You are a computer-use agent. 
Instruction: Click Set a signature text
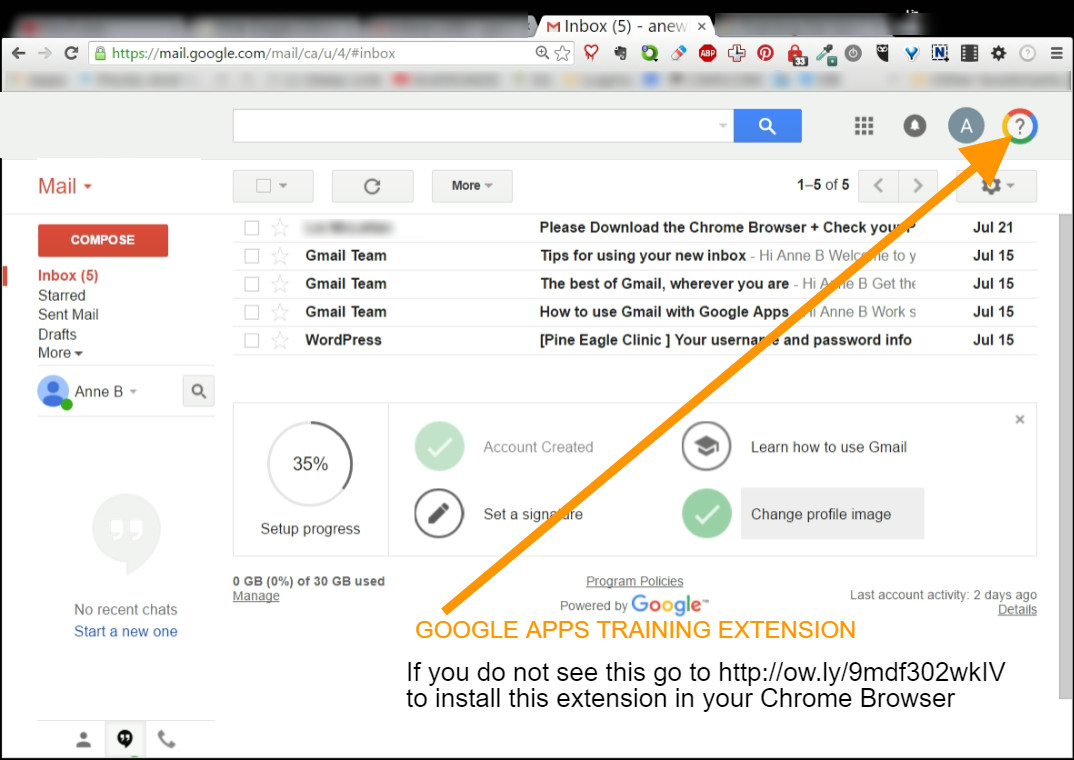tap(533, 514)
